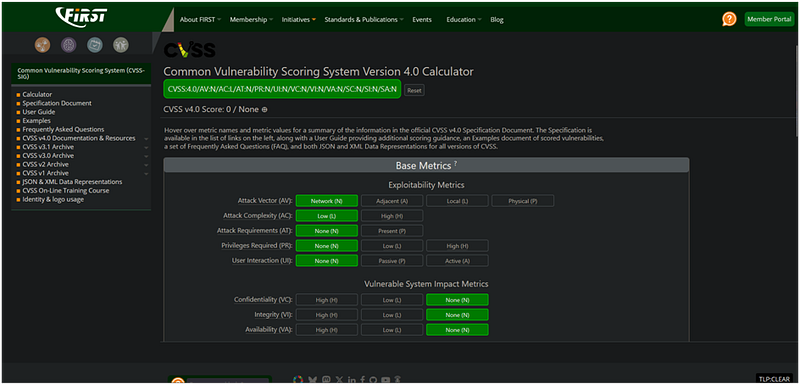Open the Standards & Publications dropdown

[x=364, y=19]
